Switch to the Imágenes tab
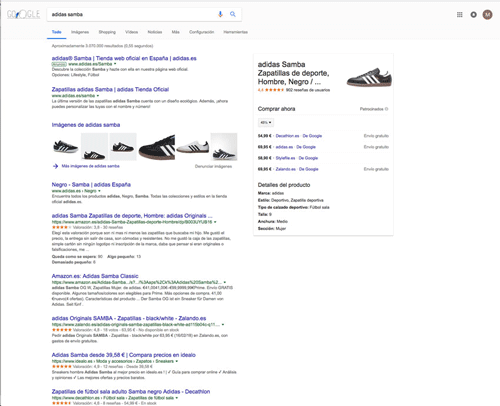The width and height of the screenshot is (500, 406). coord(80,32)
